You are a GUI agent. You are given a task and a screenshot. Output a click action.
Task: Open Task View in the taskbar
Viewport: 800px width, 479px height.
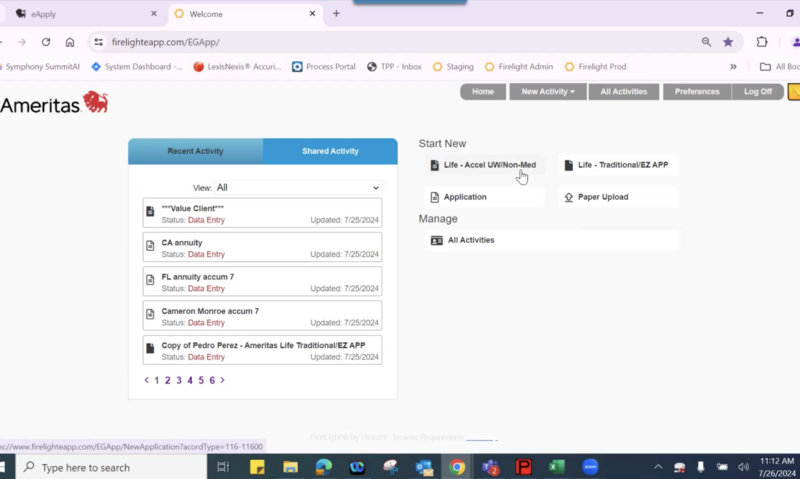click(x=223, y=467)
